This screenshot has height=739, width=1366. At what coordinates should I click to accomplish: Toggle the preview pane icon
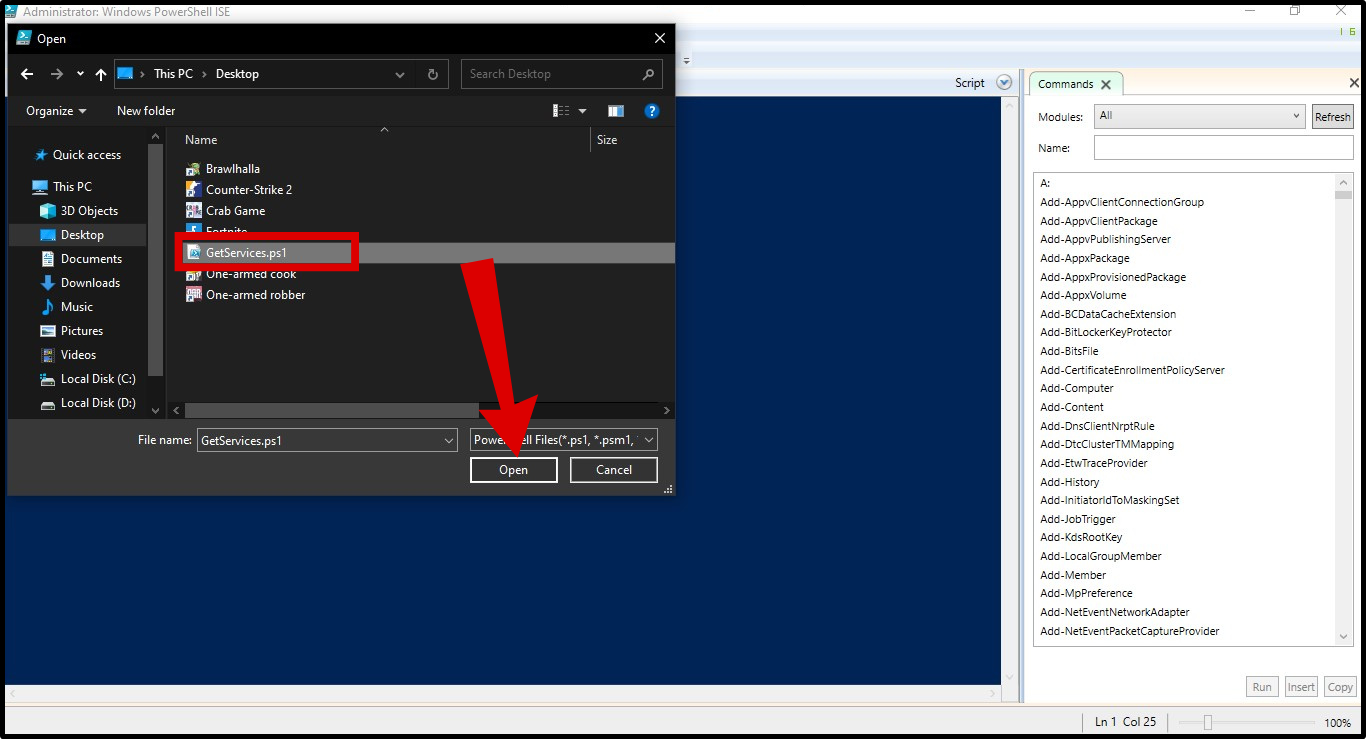[616, 111]
